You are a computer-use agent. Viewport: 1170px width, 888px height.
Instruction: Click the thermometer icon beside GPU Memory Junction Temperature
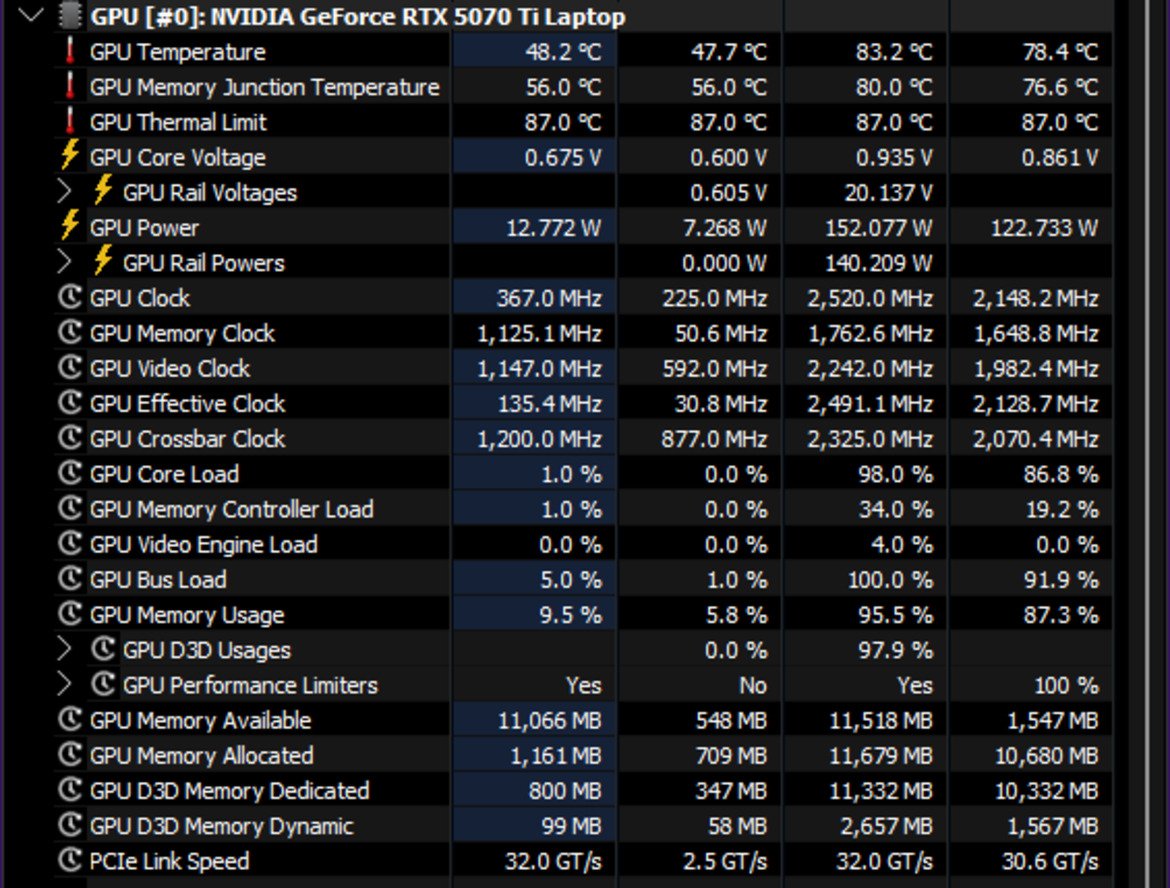click(x=69, y=87)
